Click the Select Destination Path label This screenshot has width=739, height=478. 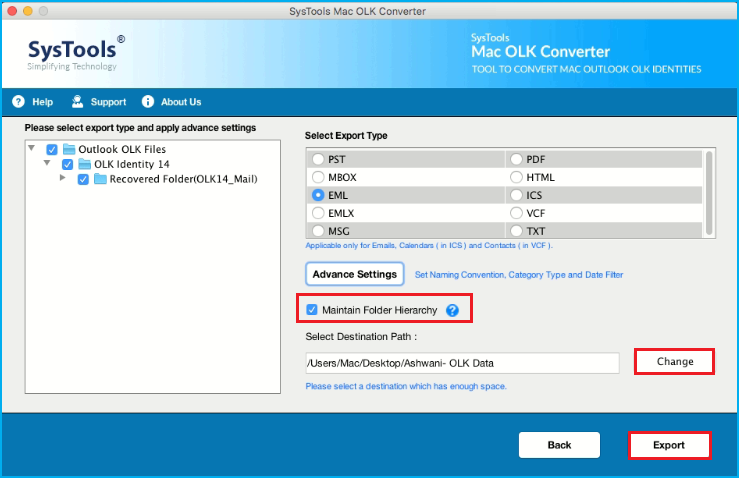pyautogui.click(x=361, y=337)
